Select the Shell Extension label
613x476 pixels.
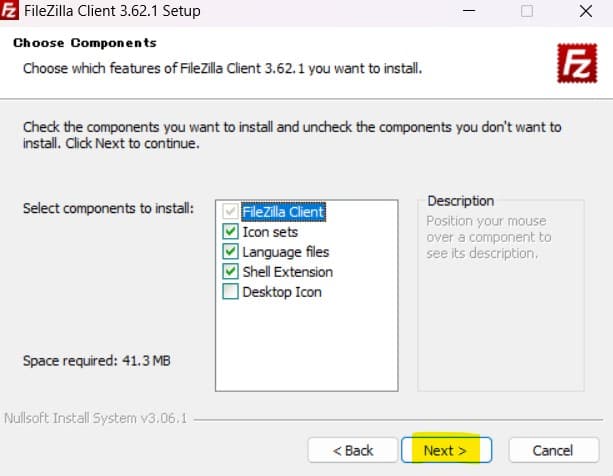click(x=288, y=272)
